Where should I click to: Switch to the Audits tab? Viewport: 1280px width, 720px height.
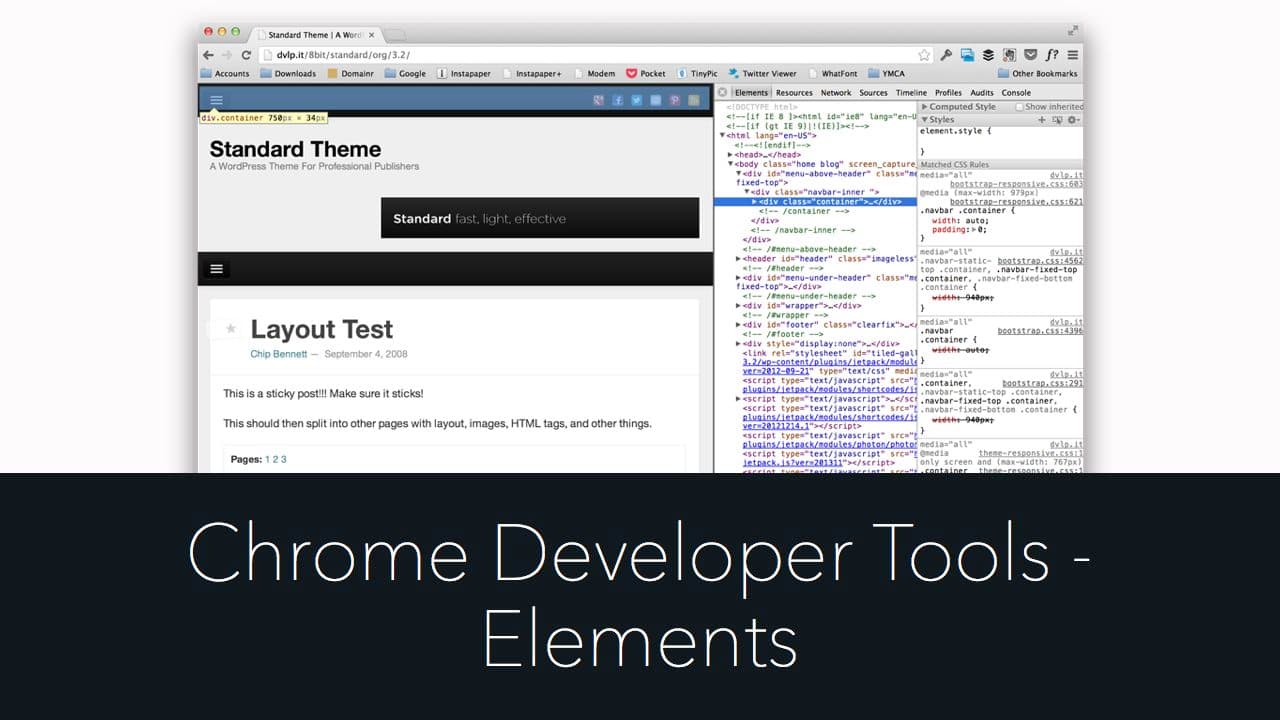(x=982, y=92)
